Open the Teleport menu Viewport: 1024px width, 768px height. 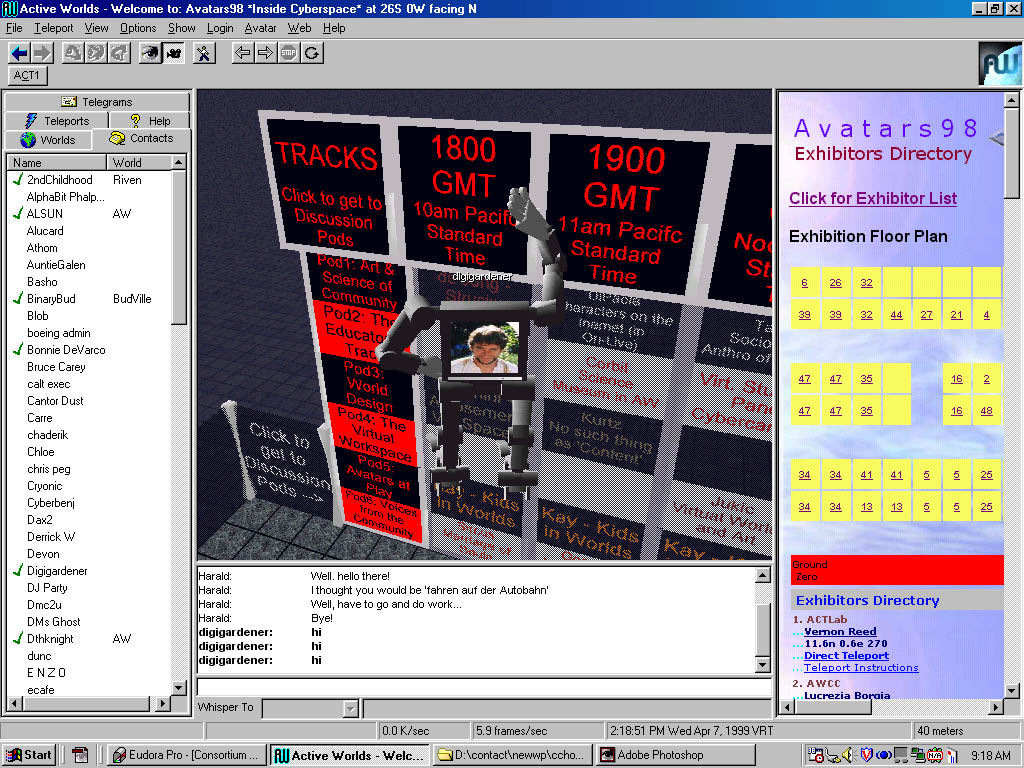pos(54,28)
